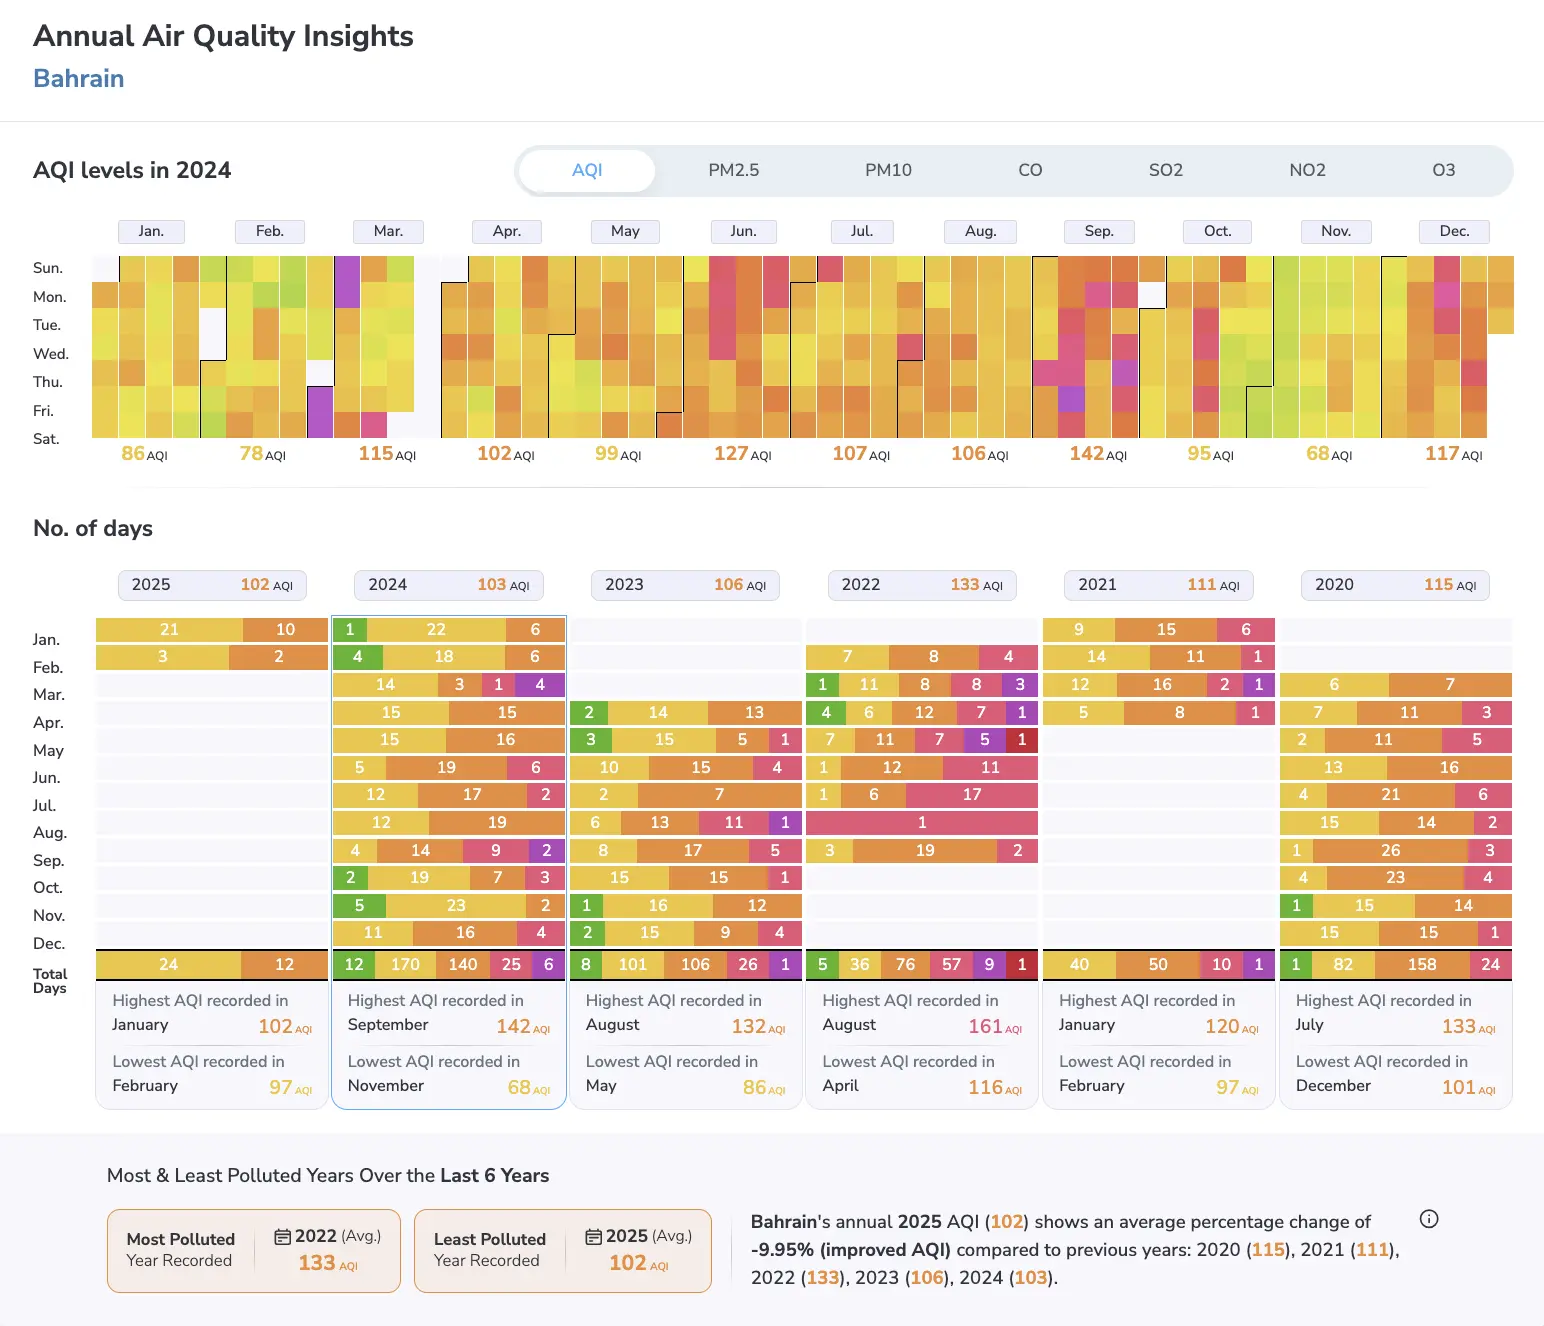This screenshot has width=1544, height=1326.
Task: Select the Dec. month label in heatmap
Action: (1454, 231)
